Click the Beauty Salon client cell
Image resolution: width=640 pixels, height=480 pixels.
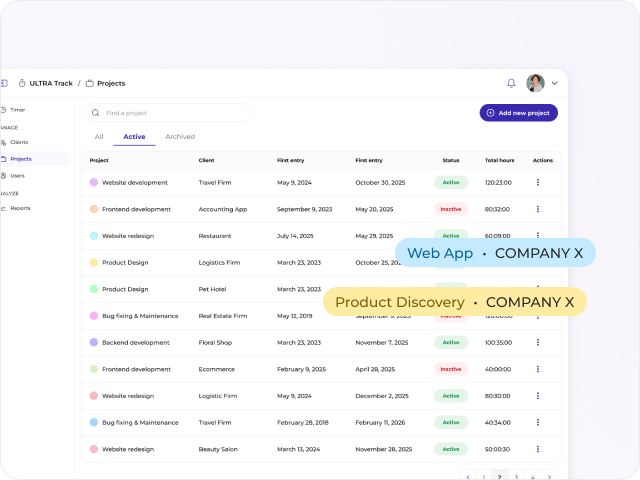(x=218, y=449)
